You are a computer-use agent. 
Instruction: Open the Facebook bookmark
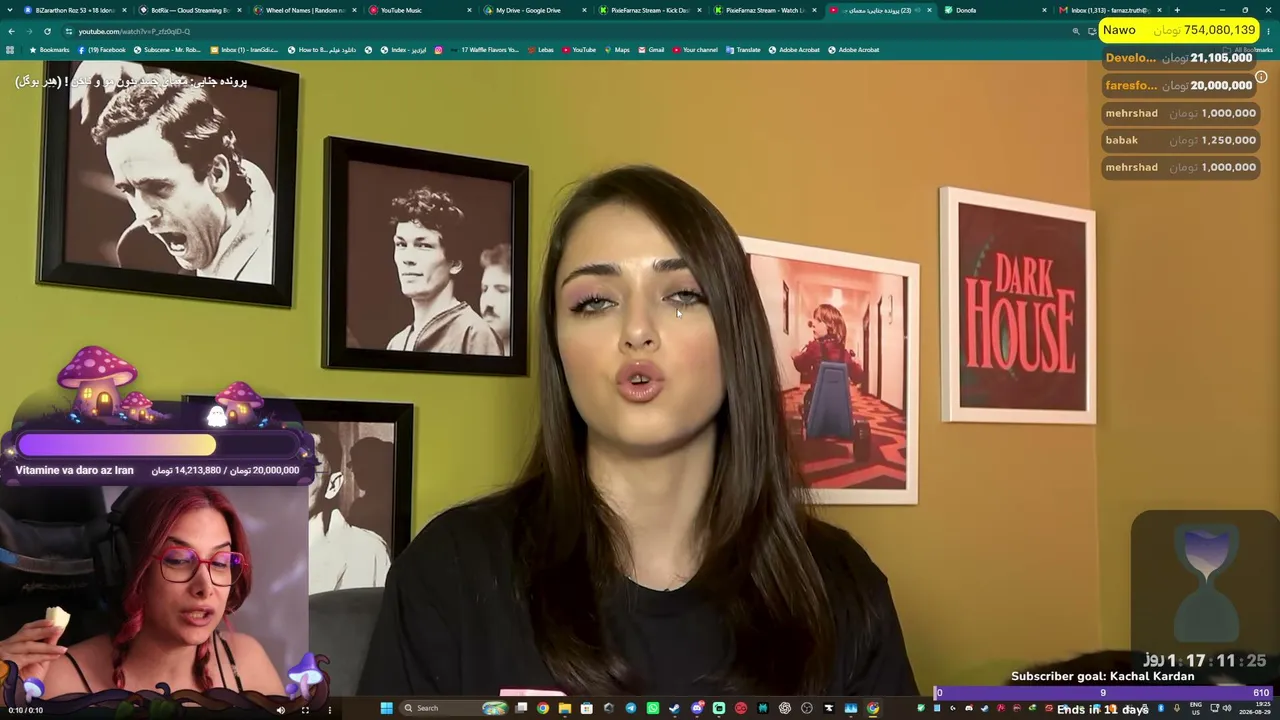(102, 50)
